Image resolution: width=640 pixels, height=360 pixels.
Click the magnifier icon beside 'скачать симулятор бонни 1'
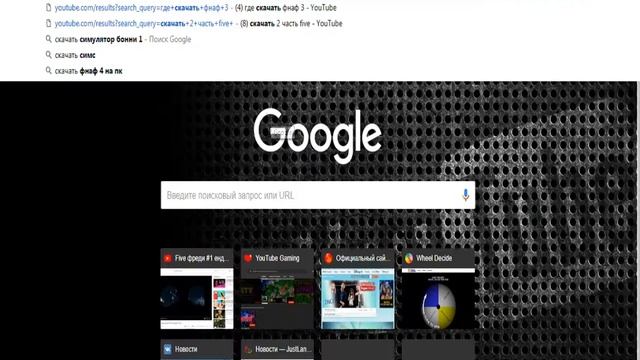(48, 39)
